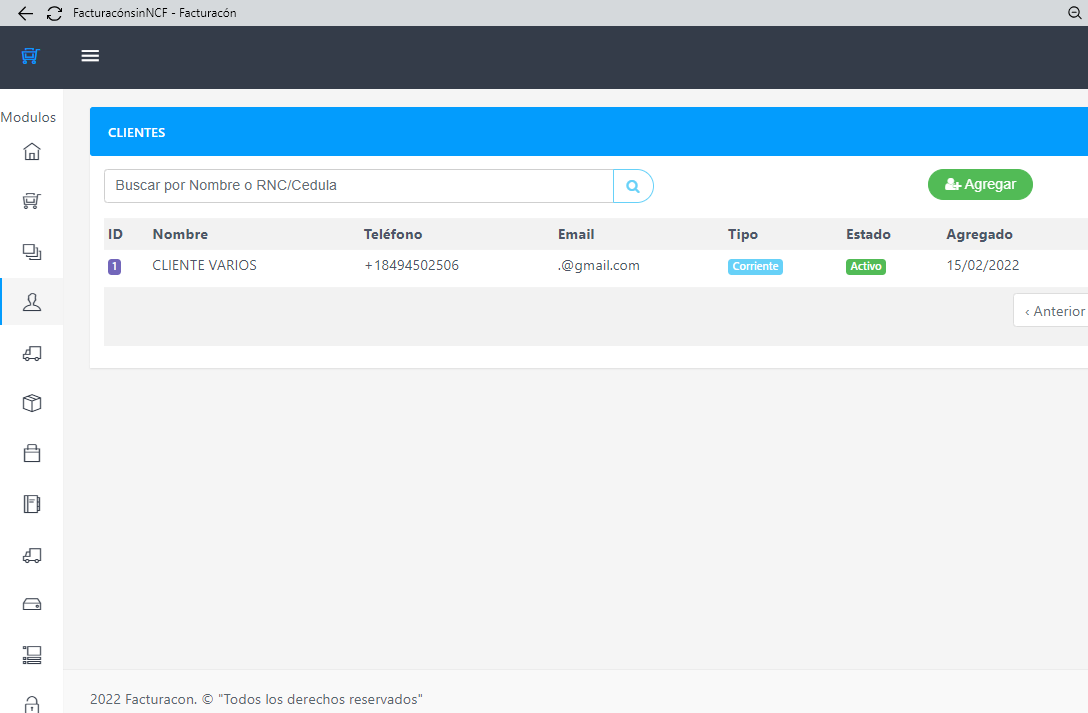Open the delivery truck module below Clients icon
This screenshot has height=713, width=1088.
(32, 353)
